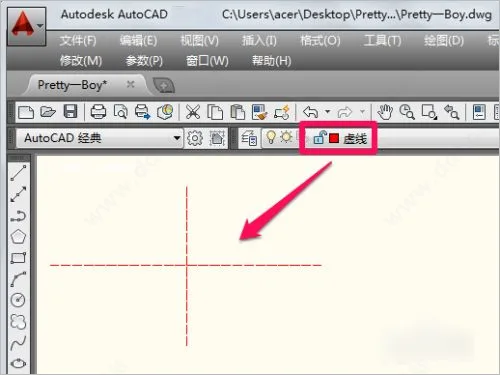The image size is (500, 375).
Task: Select the Circle tool
Action: pos(18,300)
